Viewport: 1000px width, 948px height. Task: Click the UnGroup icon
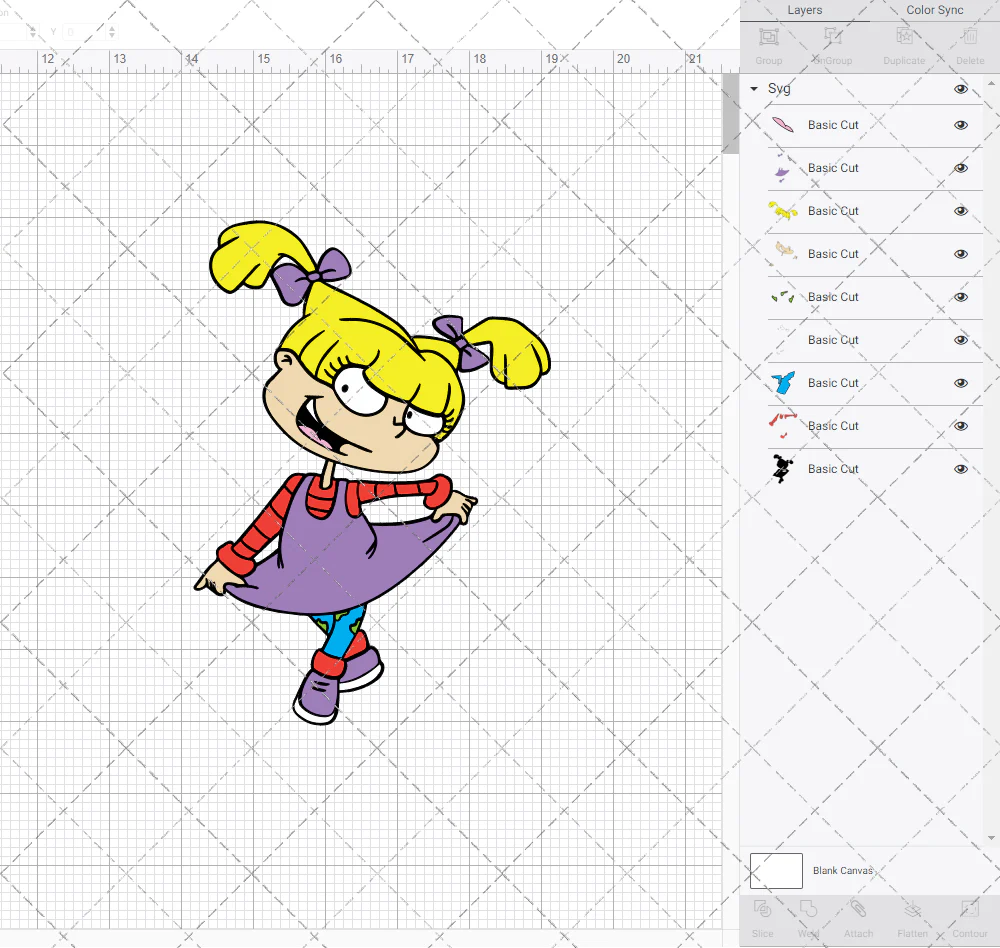(x=832, y=38)
